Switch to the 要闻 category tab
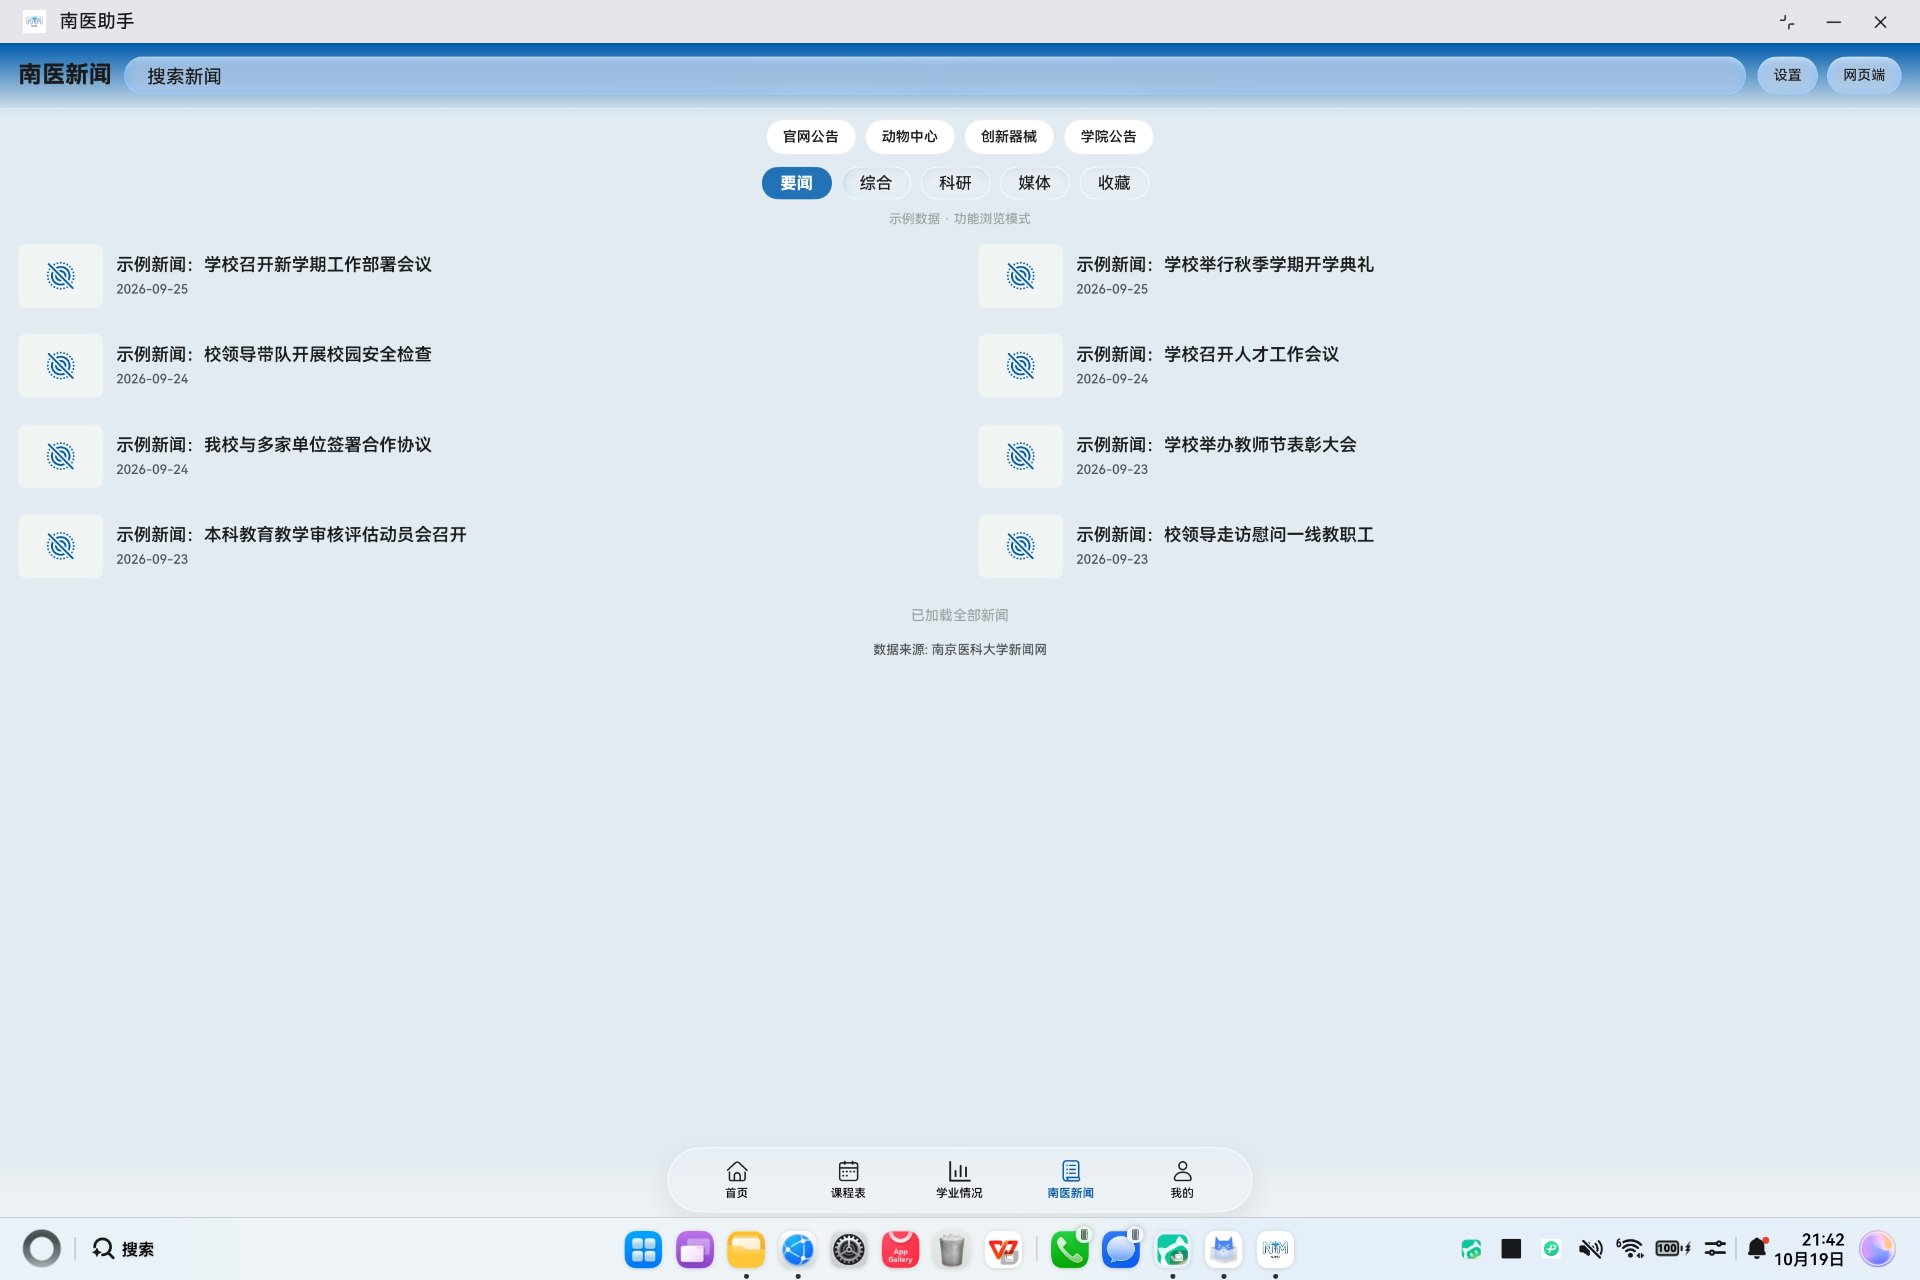 [x=796, y=183]
